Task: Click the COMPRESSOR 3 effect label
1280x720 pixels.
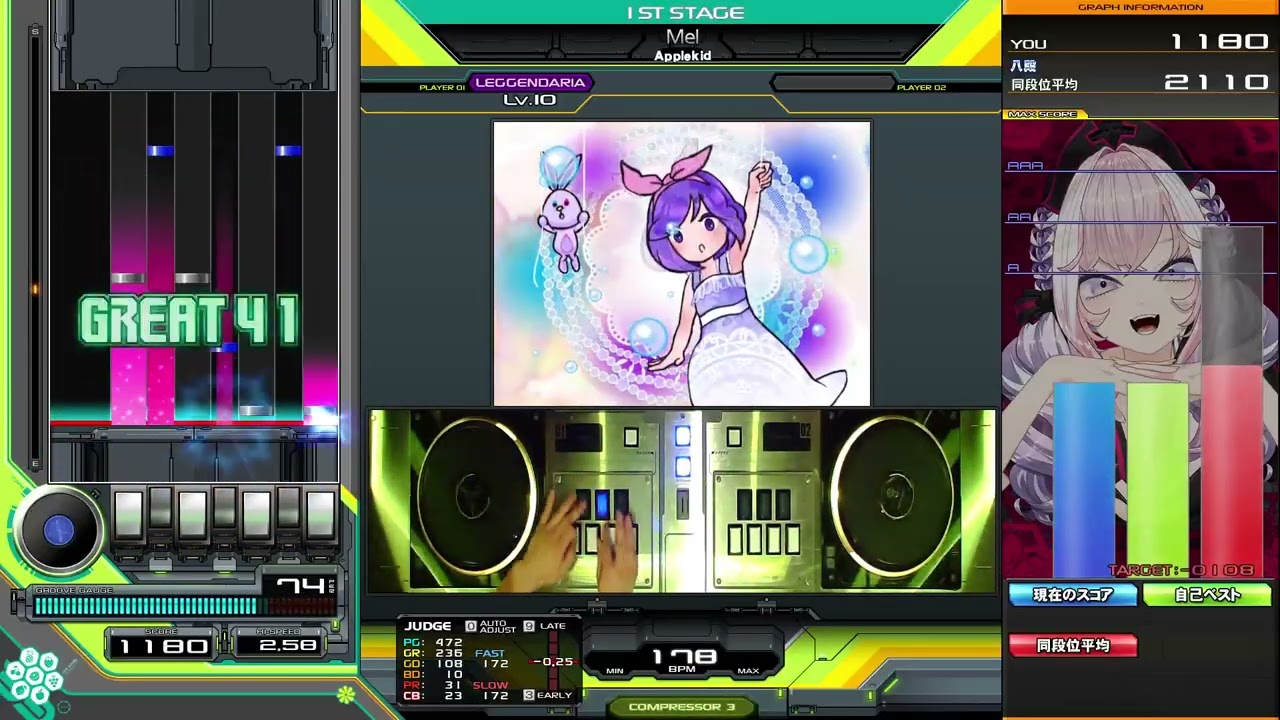Action: [x=681, y=707]
